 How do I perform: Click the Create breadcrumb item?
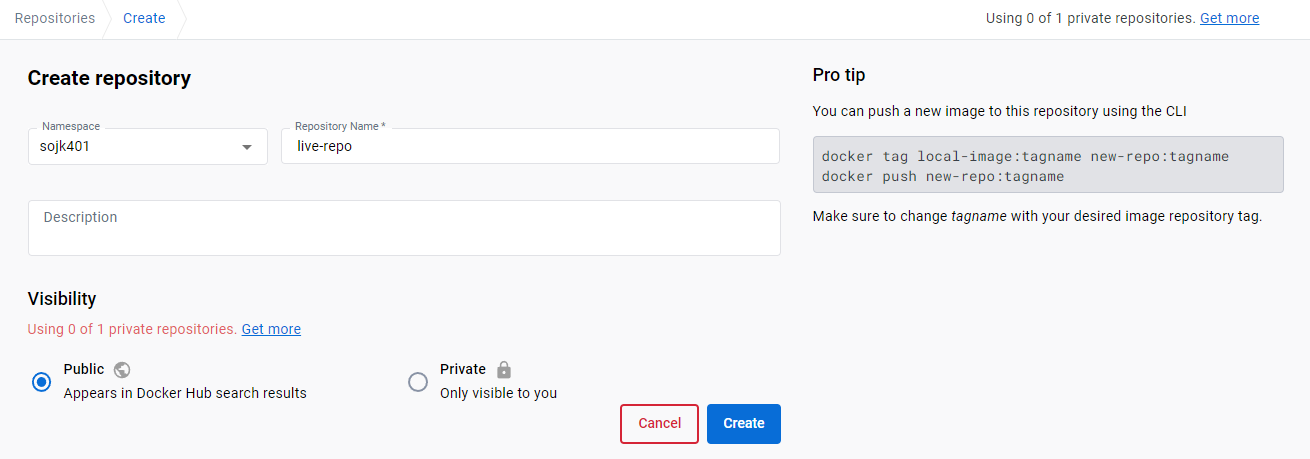point(144,18)
